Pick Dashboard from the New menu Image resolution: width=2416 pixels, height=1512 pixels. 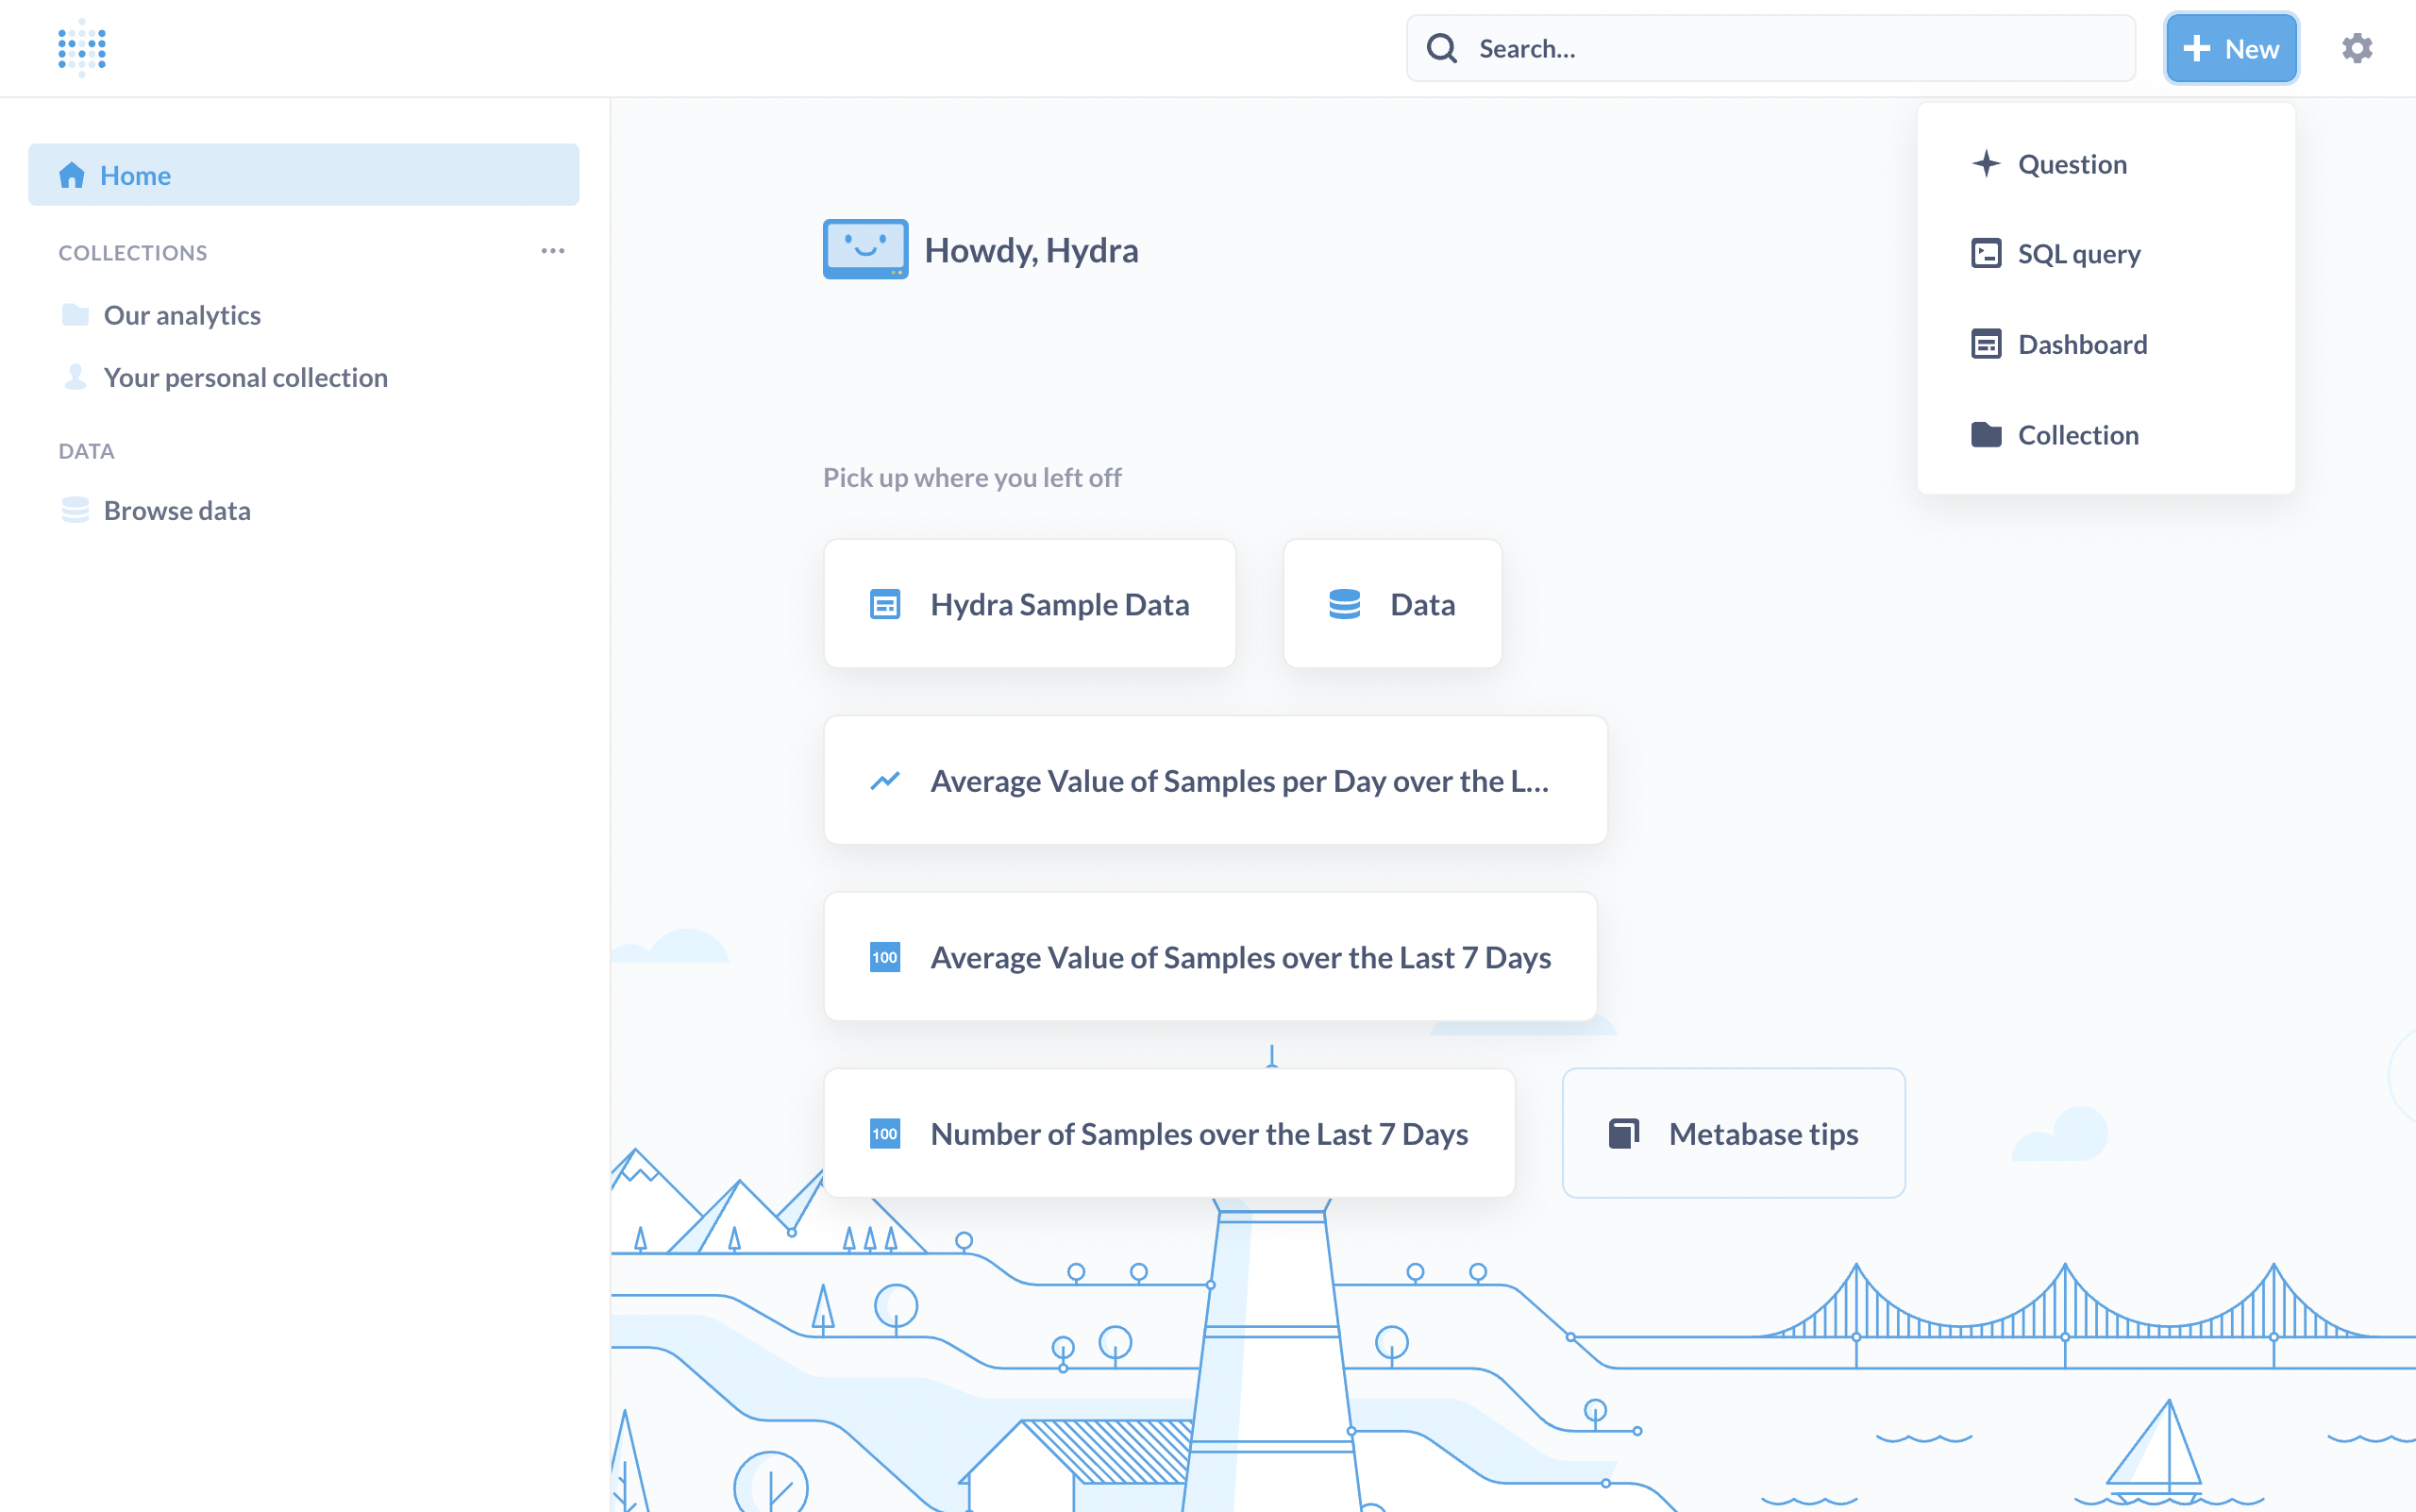[x=2081, y=344]
